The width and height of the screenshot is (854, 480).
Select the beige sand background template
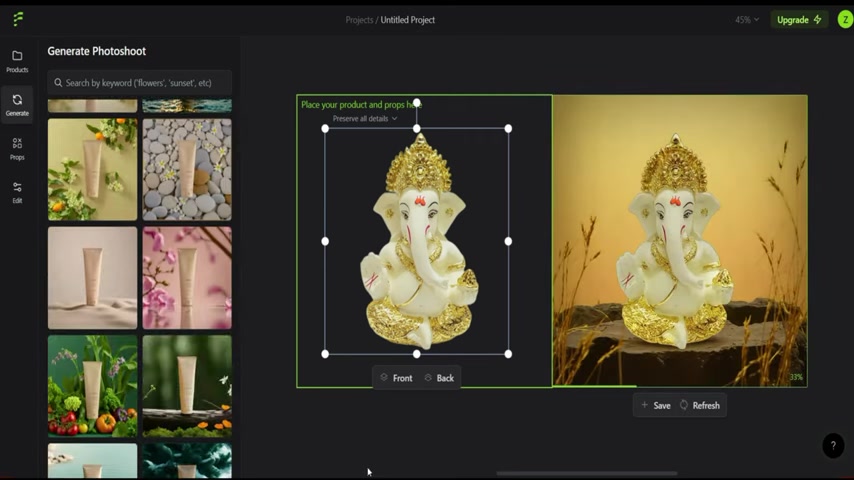[93, 278]
